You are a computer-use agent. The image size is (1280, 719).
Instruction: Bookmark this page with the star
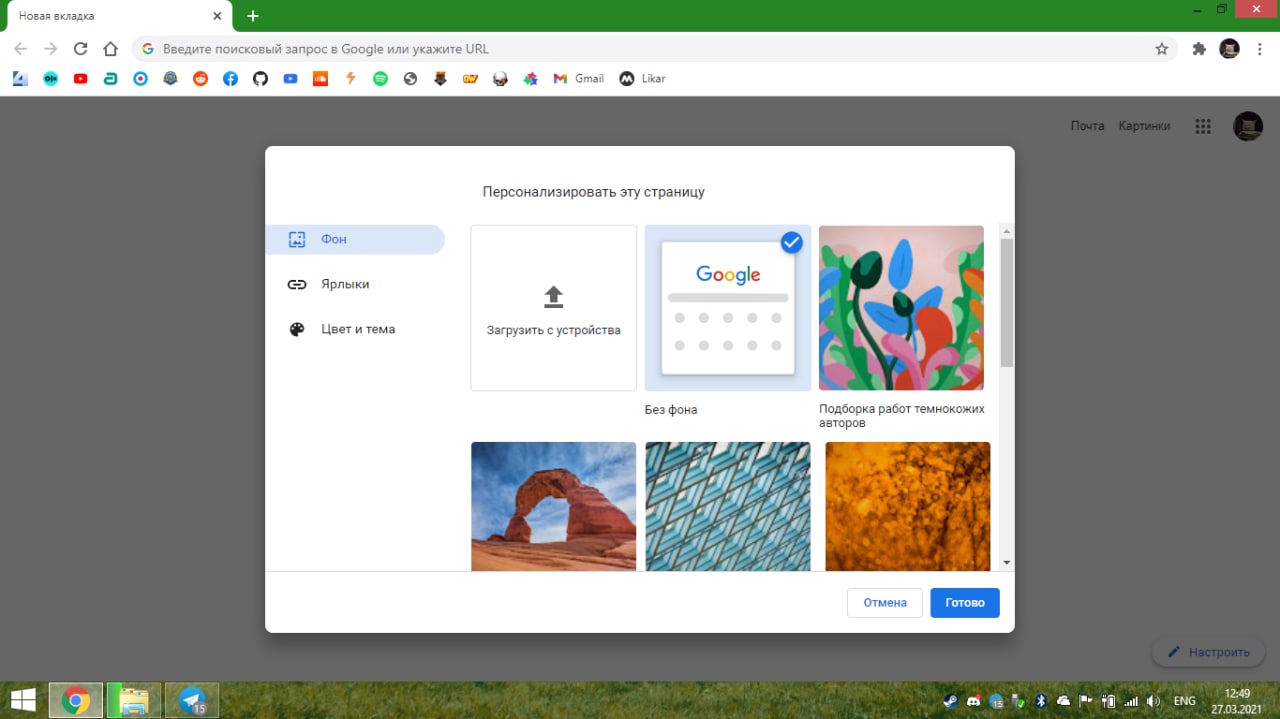coord(1161,48)
